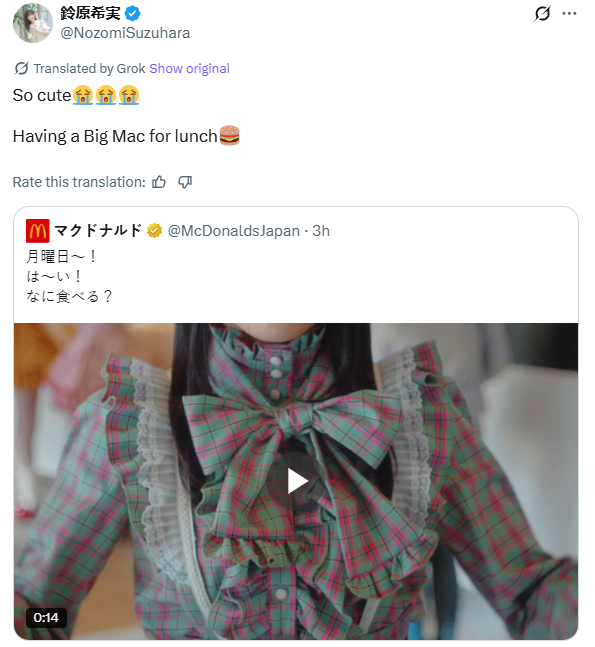Viewport: 595px width, 647px height.
Task: Click the マクドナルド account name
Action: pos(98,231)
